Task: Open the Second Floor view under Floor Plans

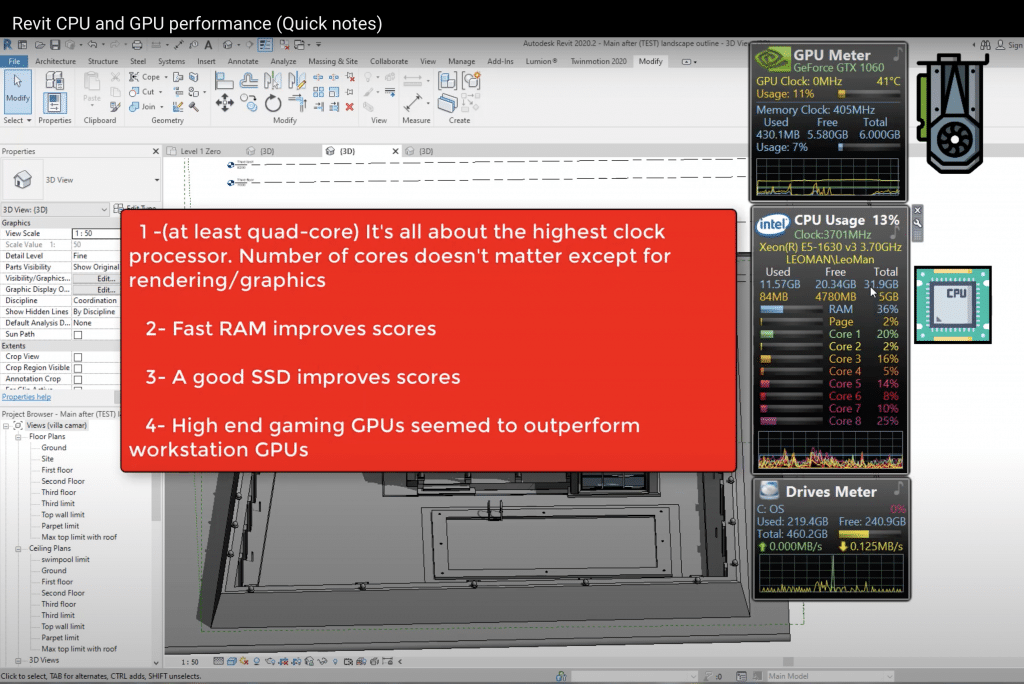Action: coord(63,481)
